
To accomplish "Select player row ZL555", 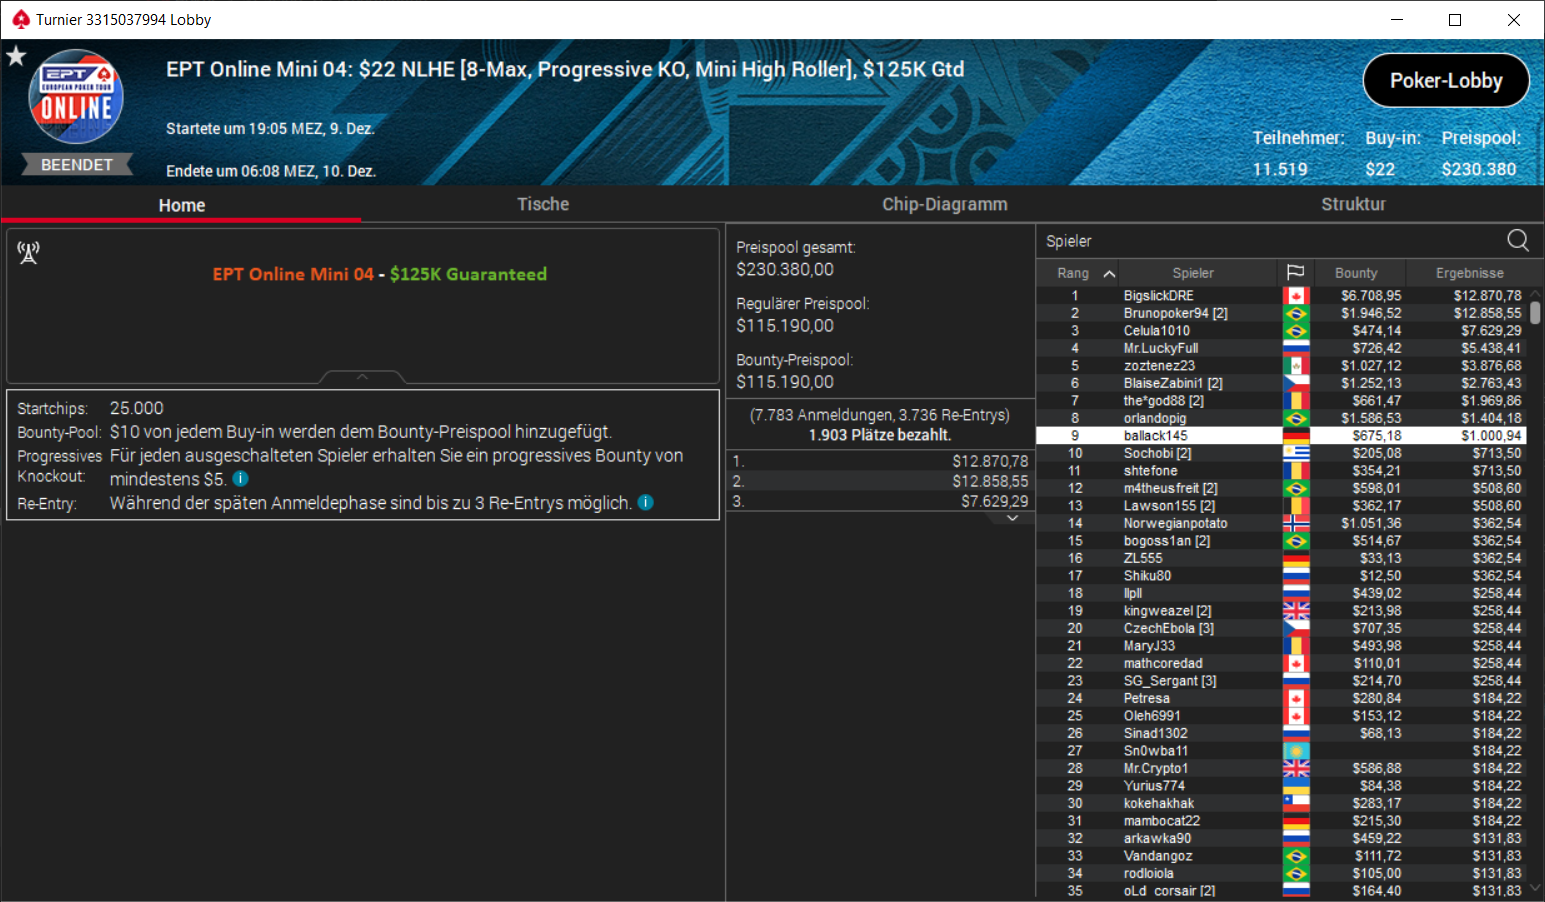I will pyautogui.click(x=1282, y=558).
